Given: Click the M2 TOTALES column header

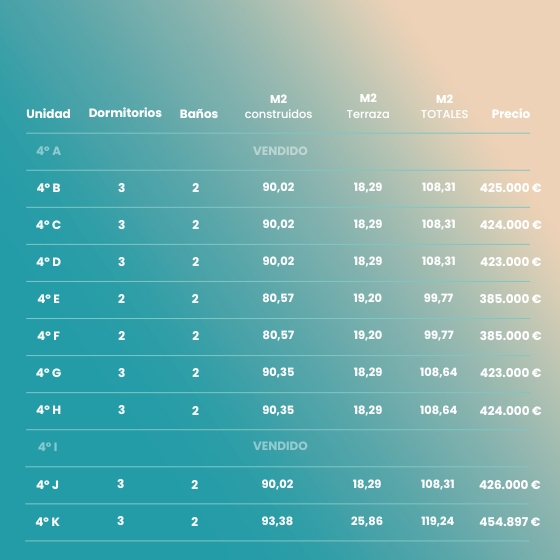Looking at the screenshot, I should pyautogui.click(x=444, y=106).
